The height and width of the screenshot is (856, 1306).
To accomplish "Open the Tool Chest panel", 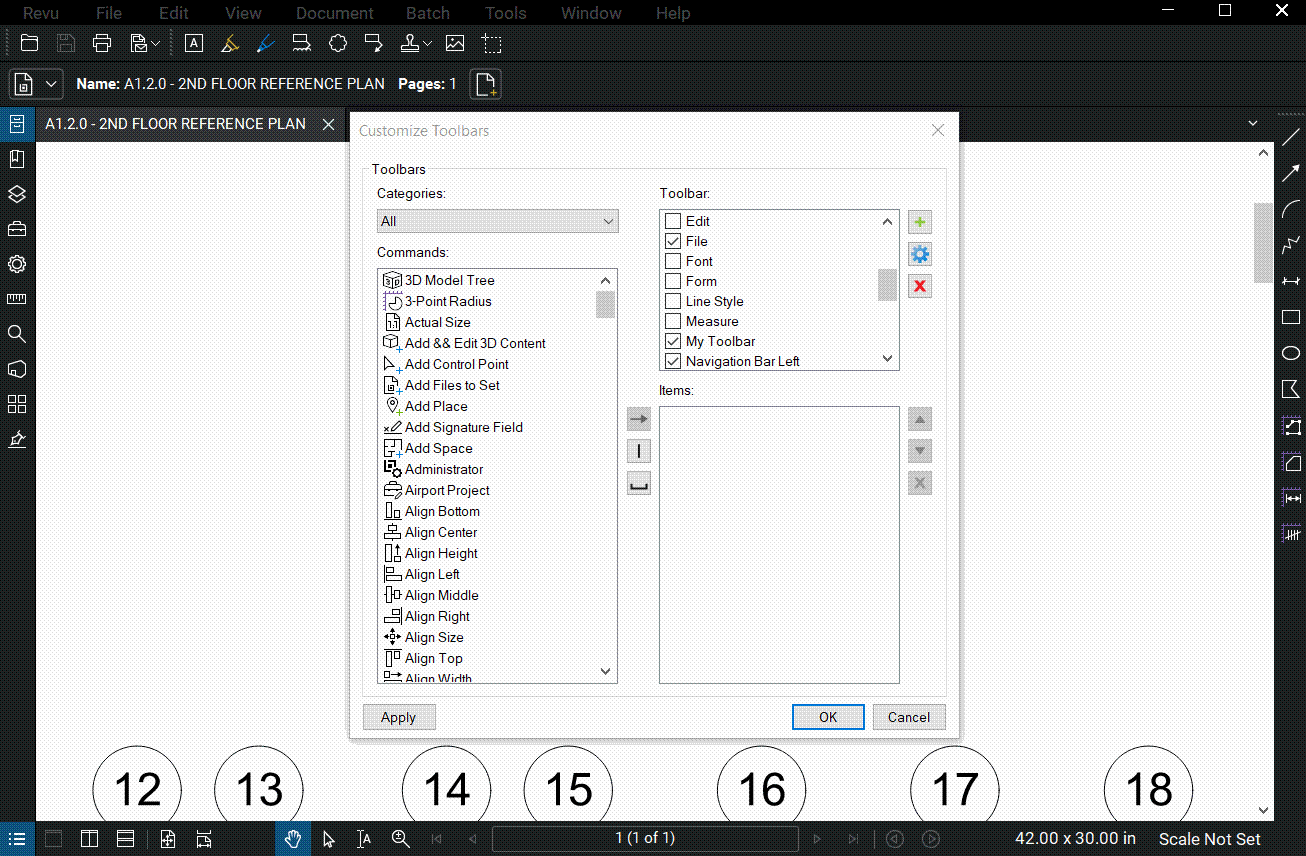I will pyautogui.click(x=16, y=228).
